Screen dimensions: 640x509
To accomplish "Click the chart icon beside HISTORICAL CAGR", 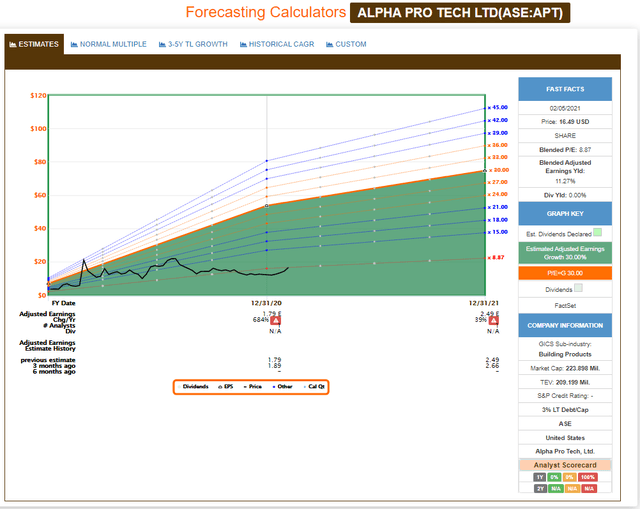I will coord(243,44).
